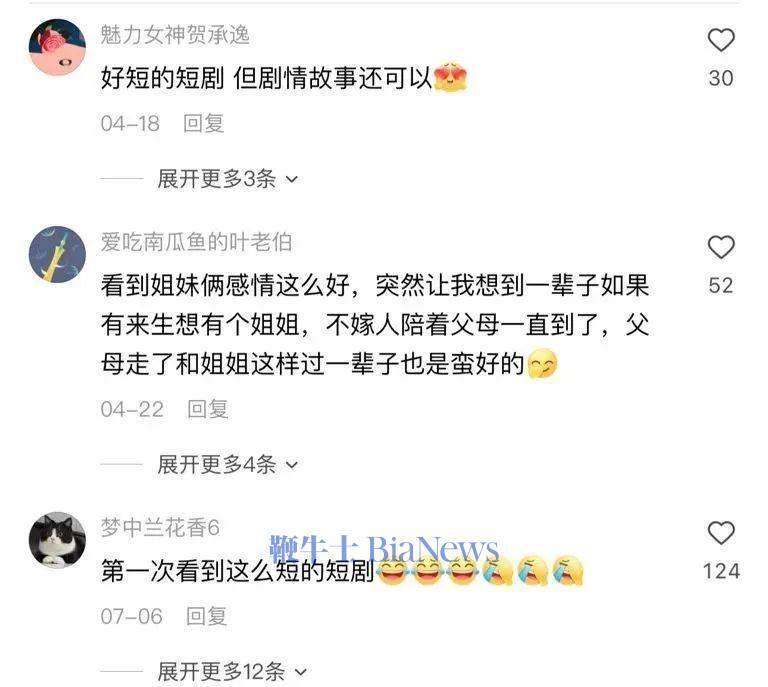Viewport: 768px width, 687px height.
Task: Open profile of username 梦中兰花香6
Action: pyautogui.click(x=160, y=527)
